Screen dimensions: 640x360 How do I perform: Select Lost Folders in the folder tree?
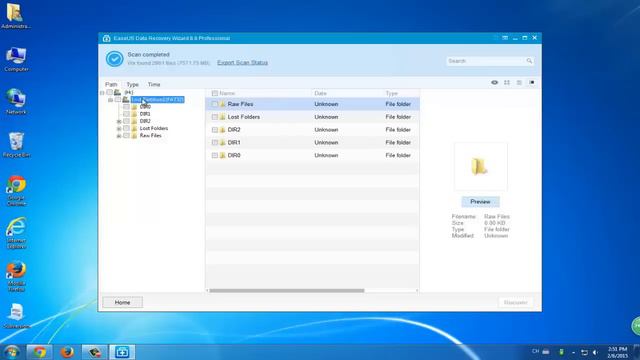154,129
